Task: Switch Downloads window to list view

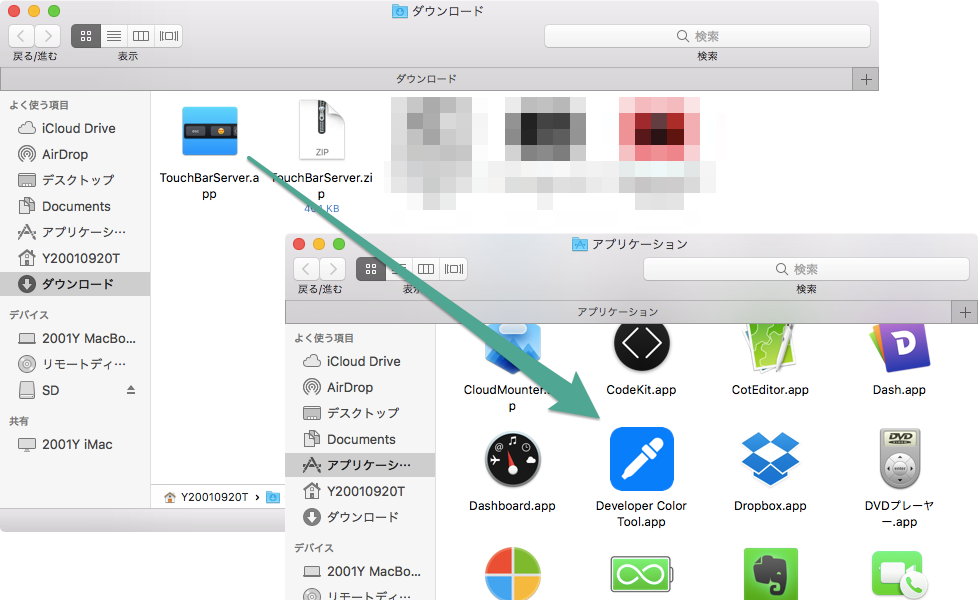Action: 114,36
